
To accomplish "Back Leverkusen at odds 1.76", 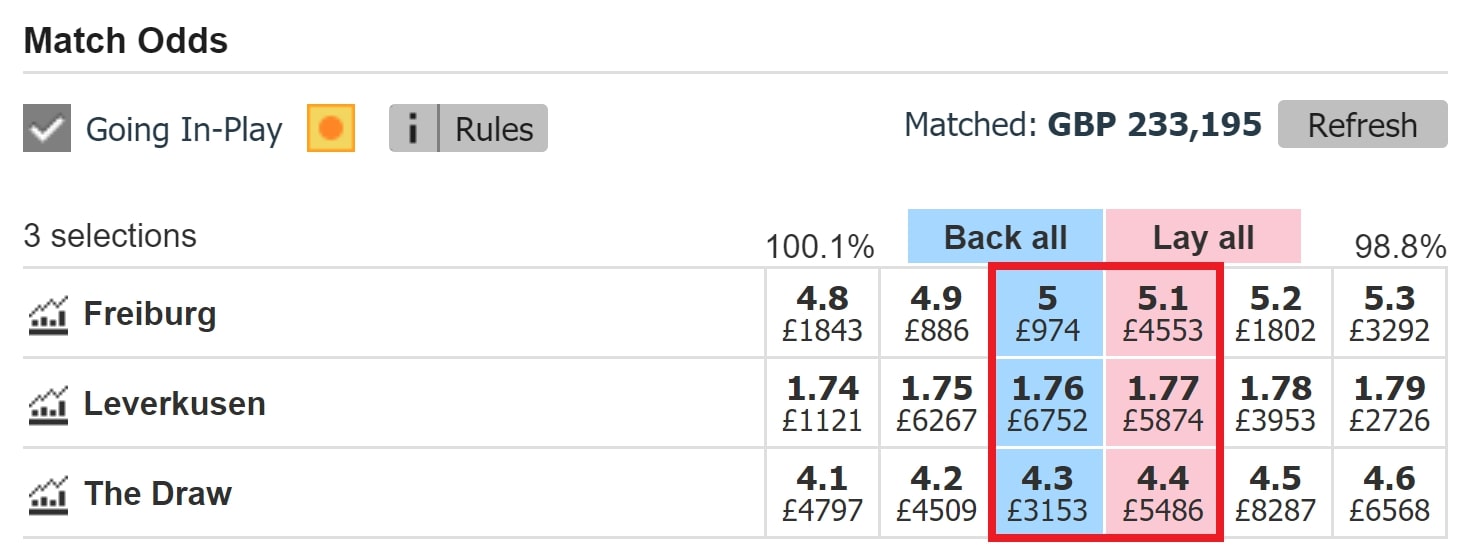I will point(1047,403).
